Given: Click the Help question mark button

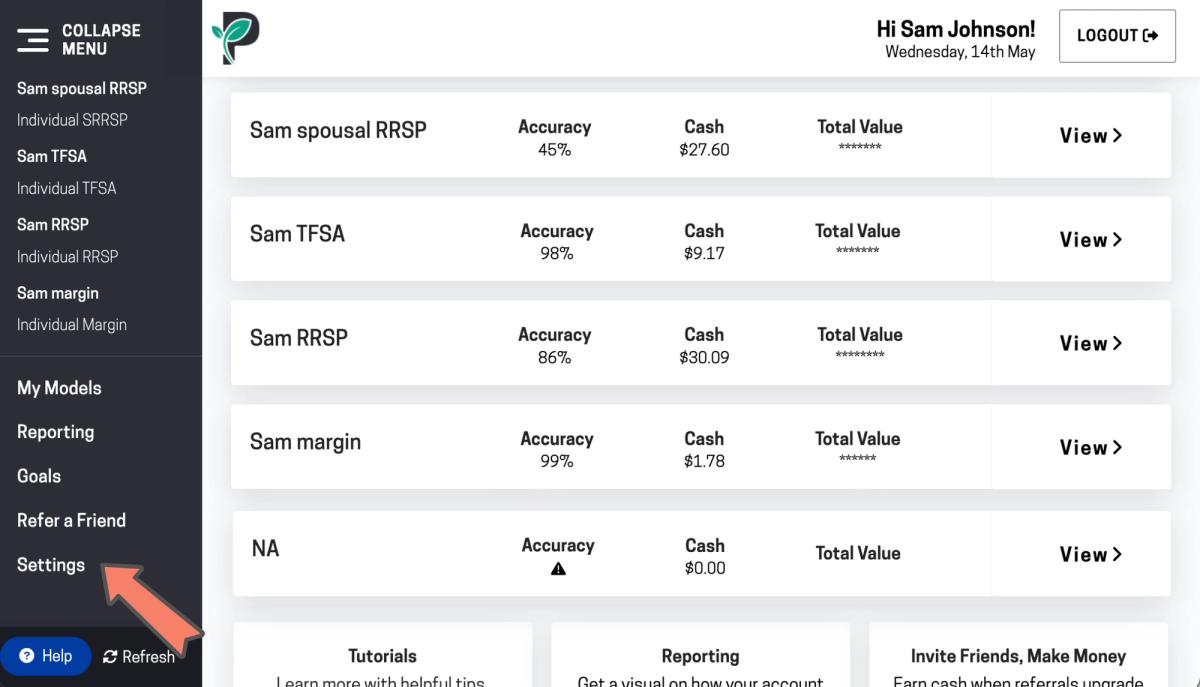Looking at the screenshot, I should click(x=46, y=656).
